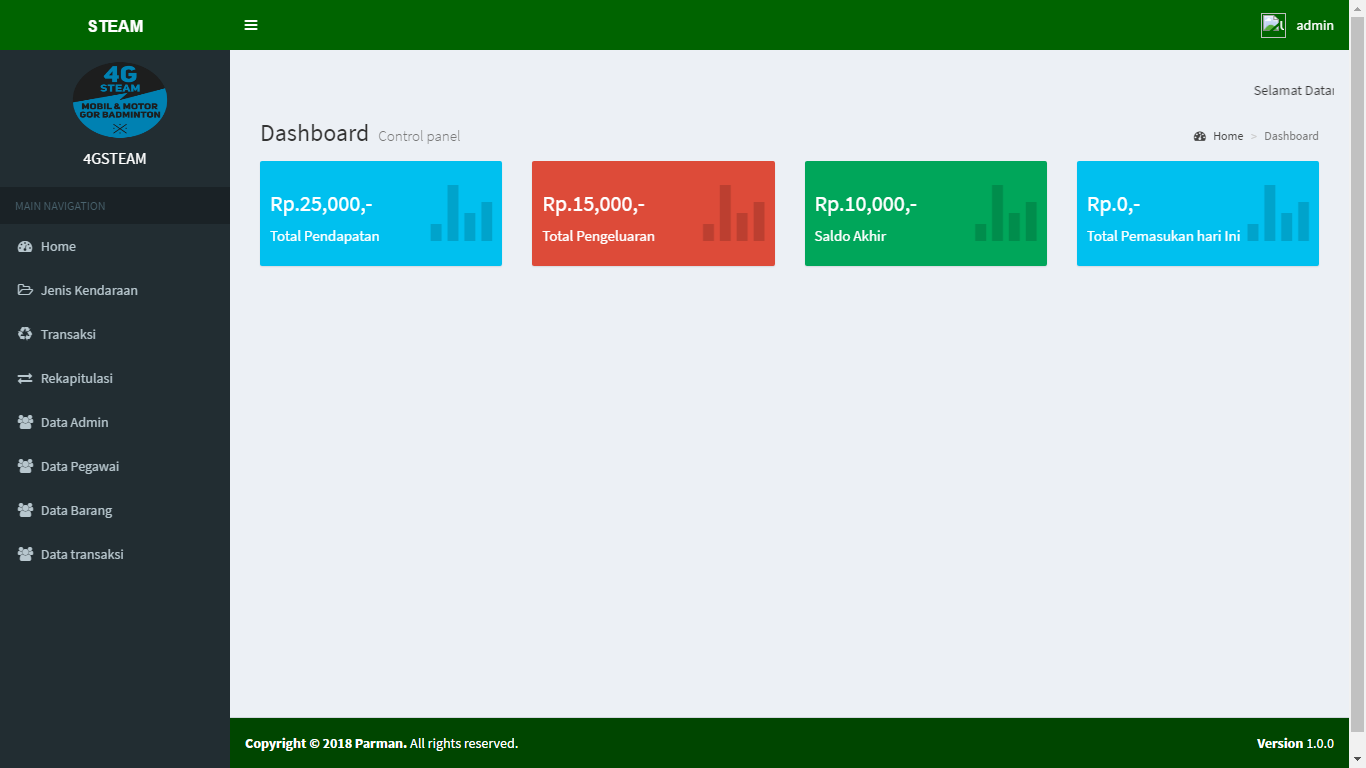Click the Total Pemasukan hari Ini box
Screen dimensions: 1366x768
(x=1197, y=213)
